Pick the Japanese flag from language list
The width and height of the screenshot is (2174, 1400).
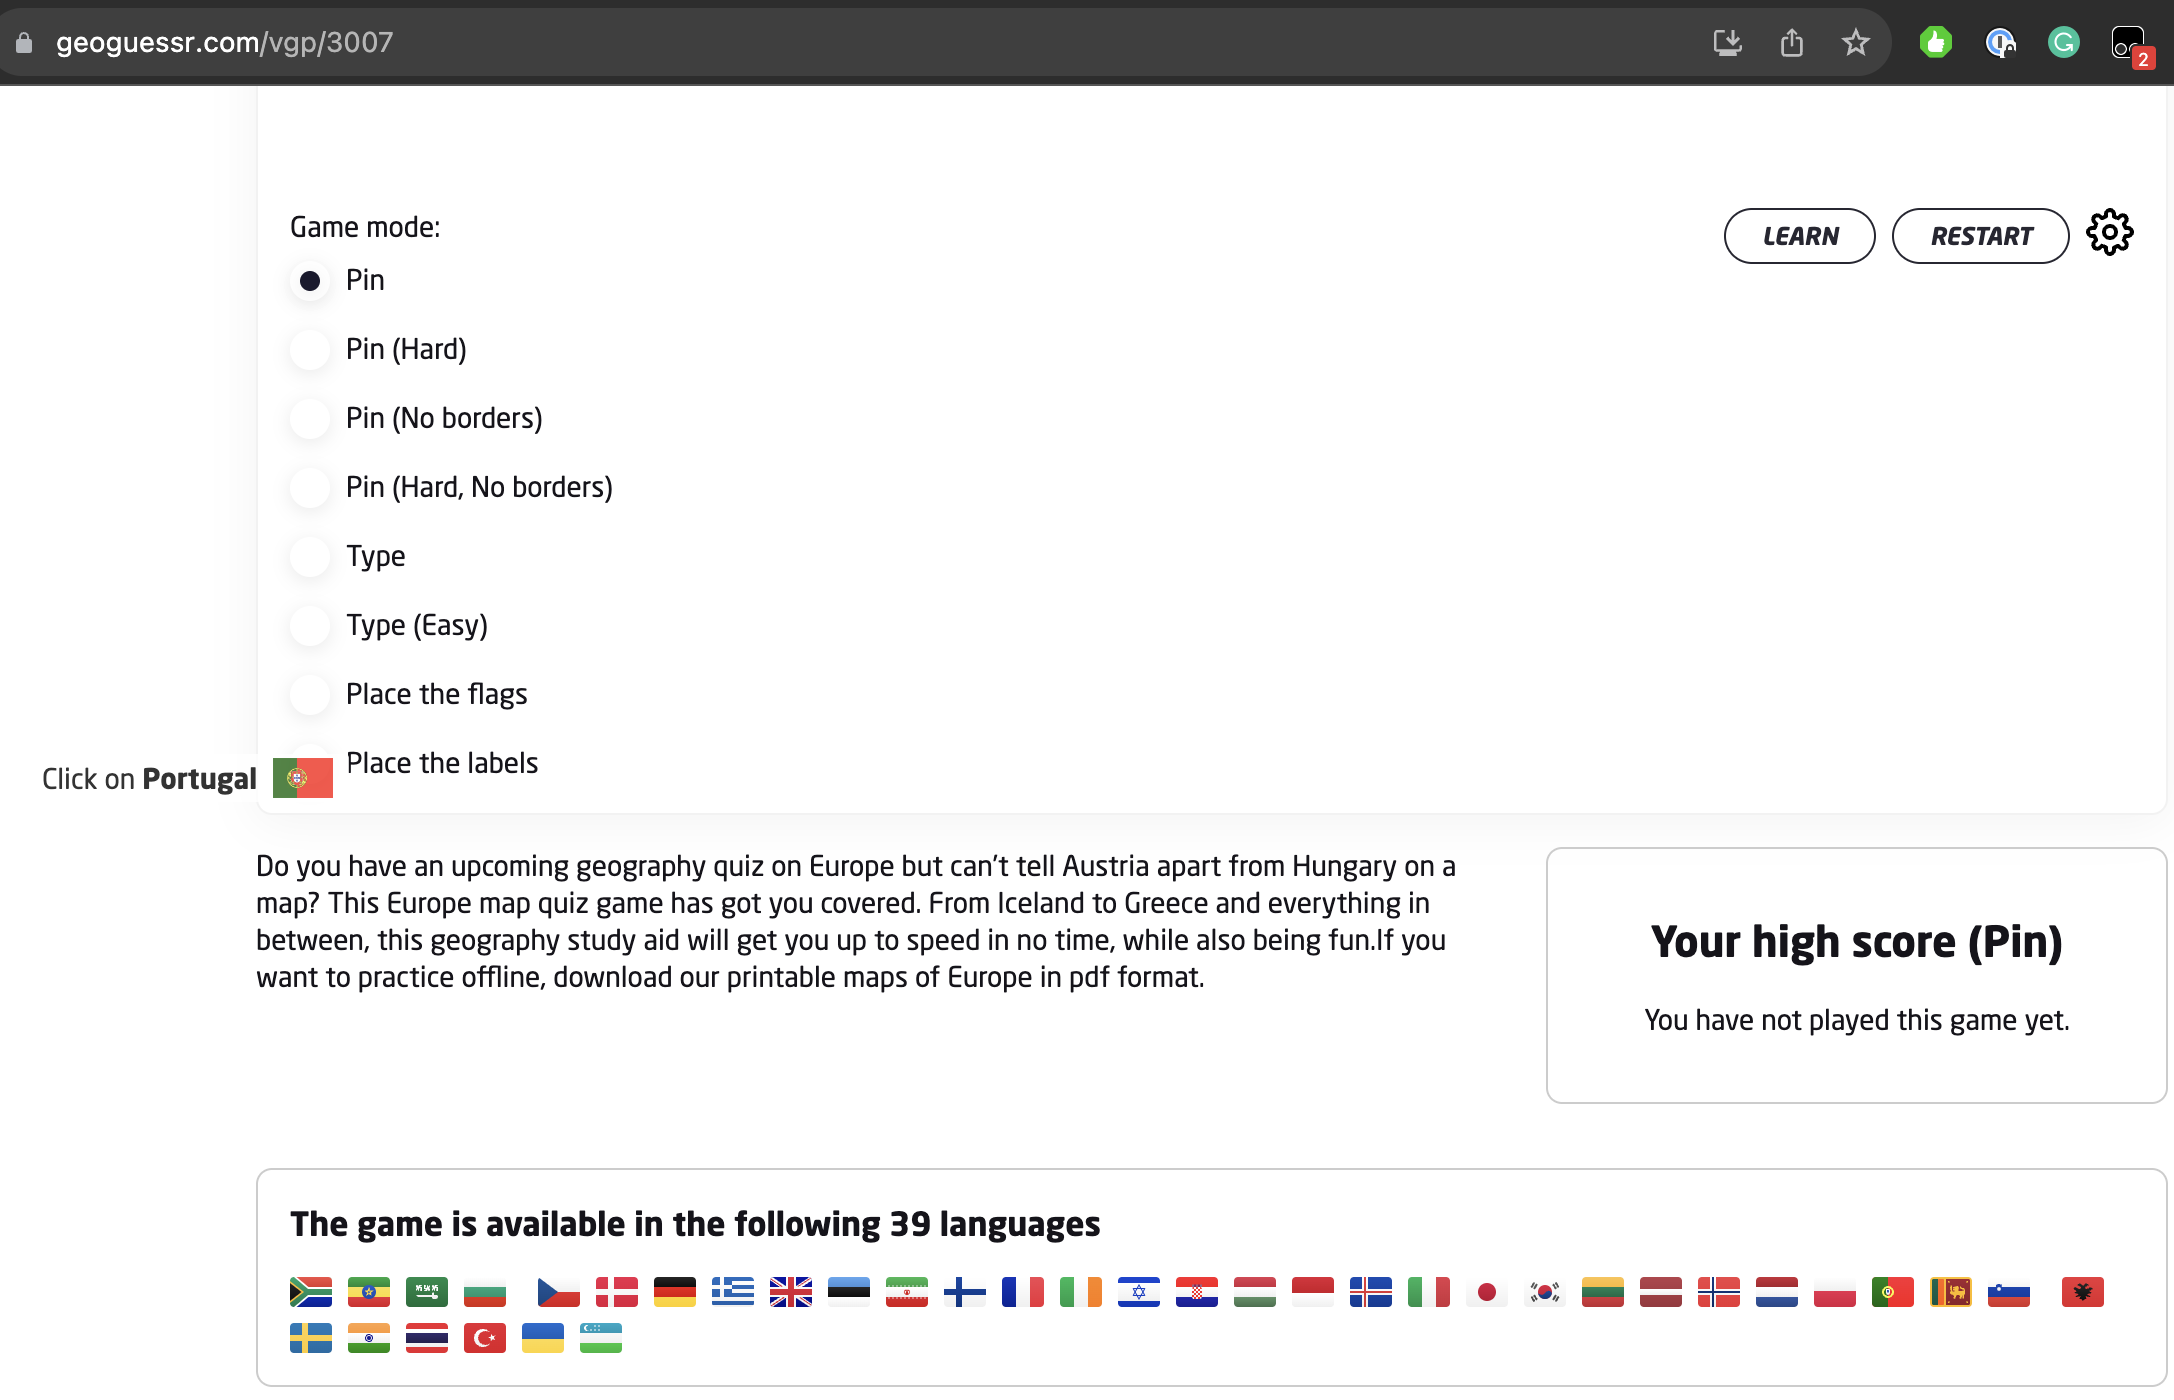click(1487, 1292)
